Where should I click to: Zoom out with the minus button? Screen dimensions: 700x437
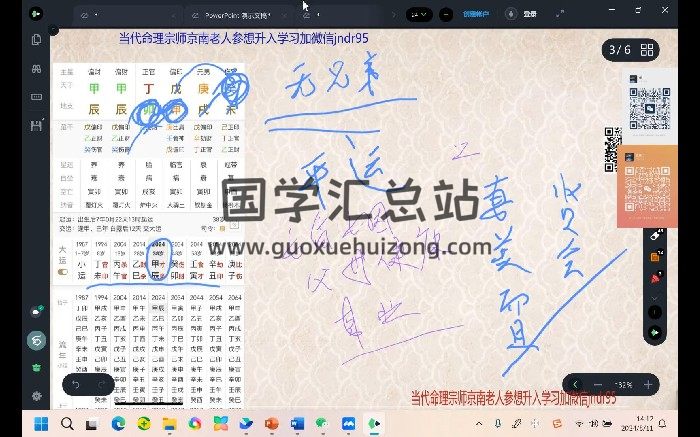tap(598, 384)
